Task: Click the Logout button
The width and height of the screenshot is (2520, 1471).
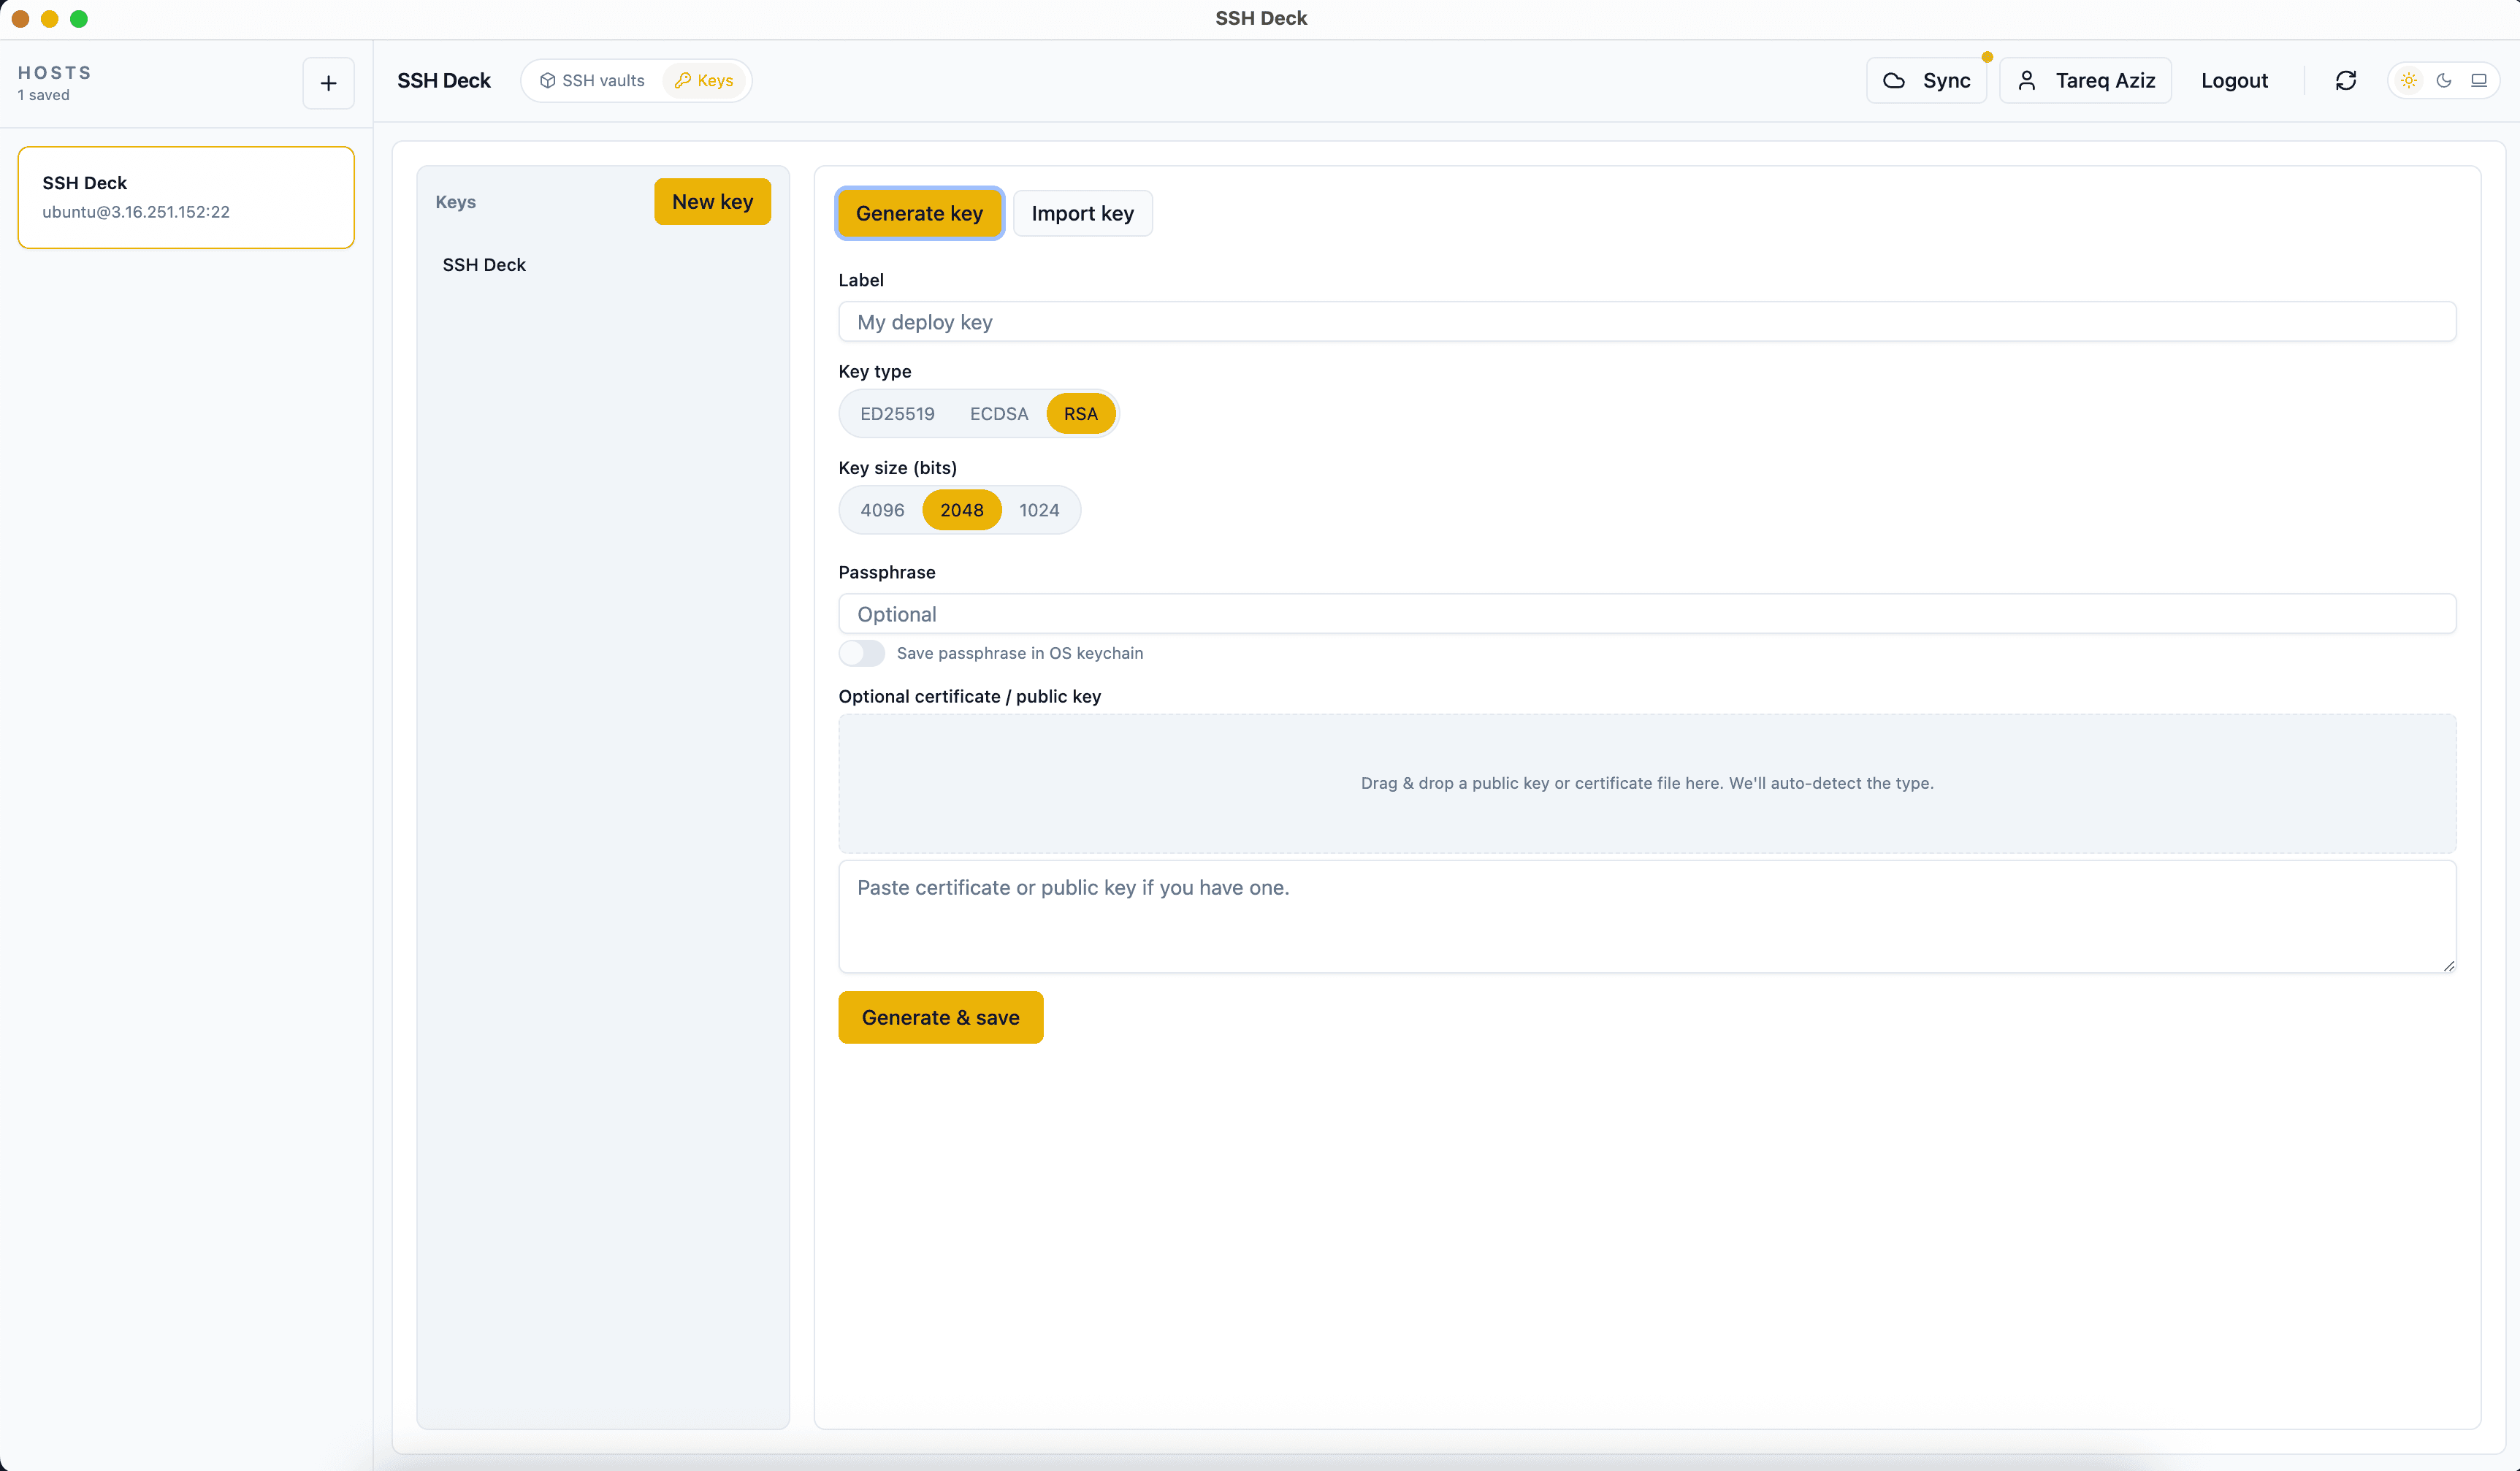Action: click(x=2235, y=80)
